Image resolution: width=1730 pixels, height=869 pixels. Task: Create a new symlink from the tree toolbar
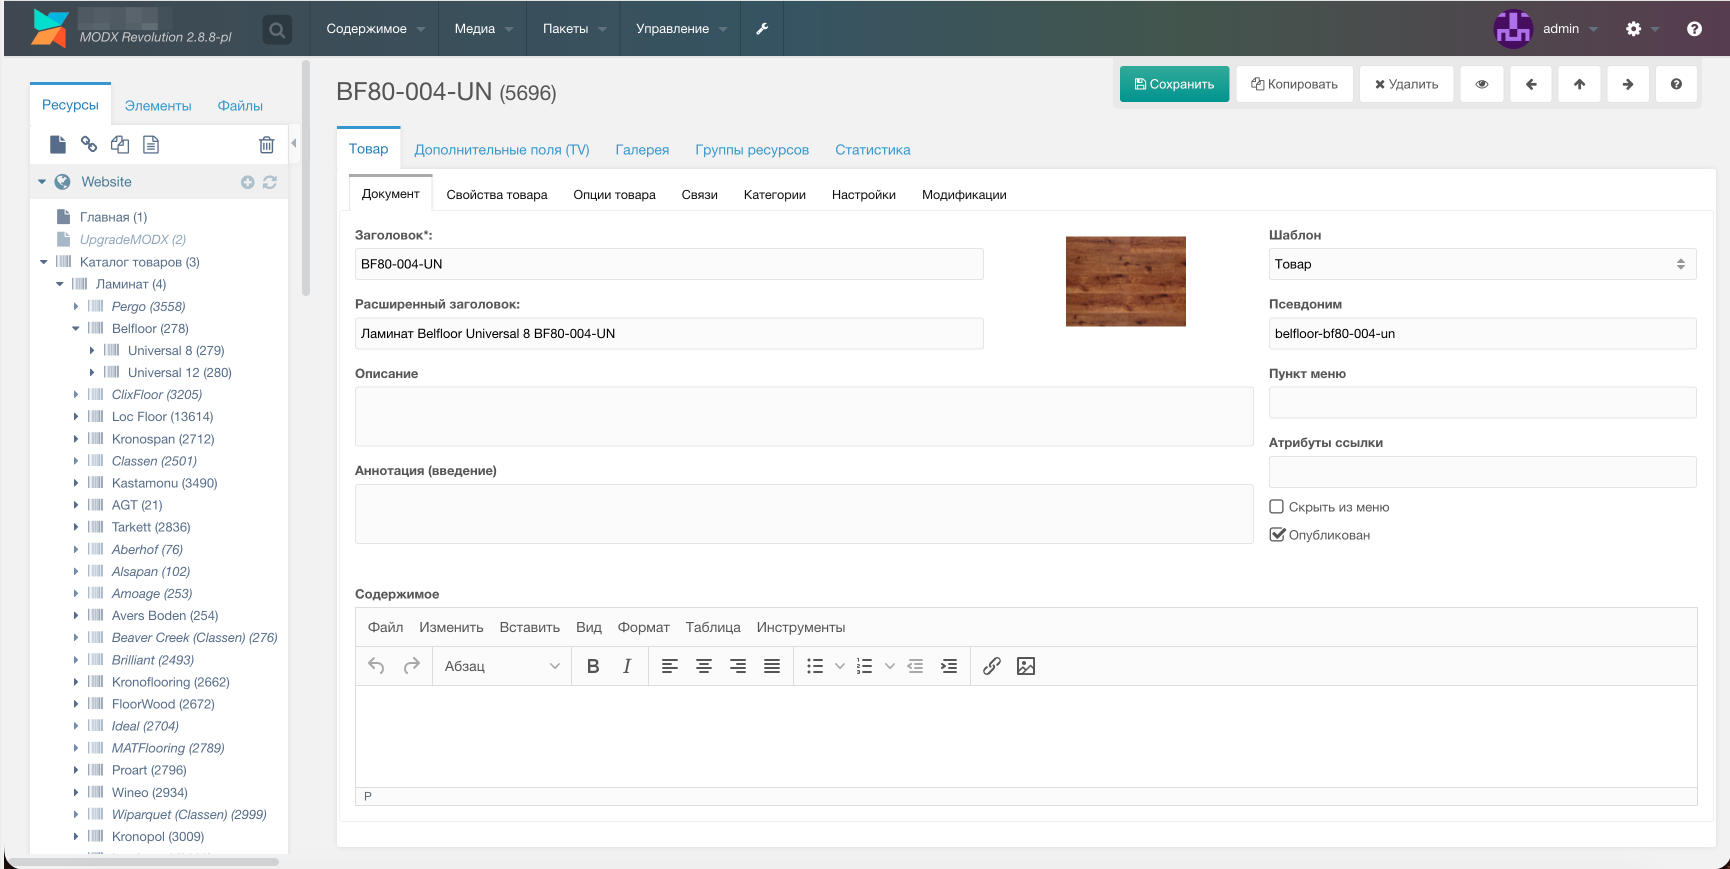click(120, 145)
